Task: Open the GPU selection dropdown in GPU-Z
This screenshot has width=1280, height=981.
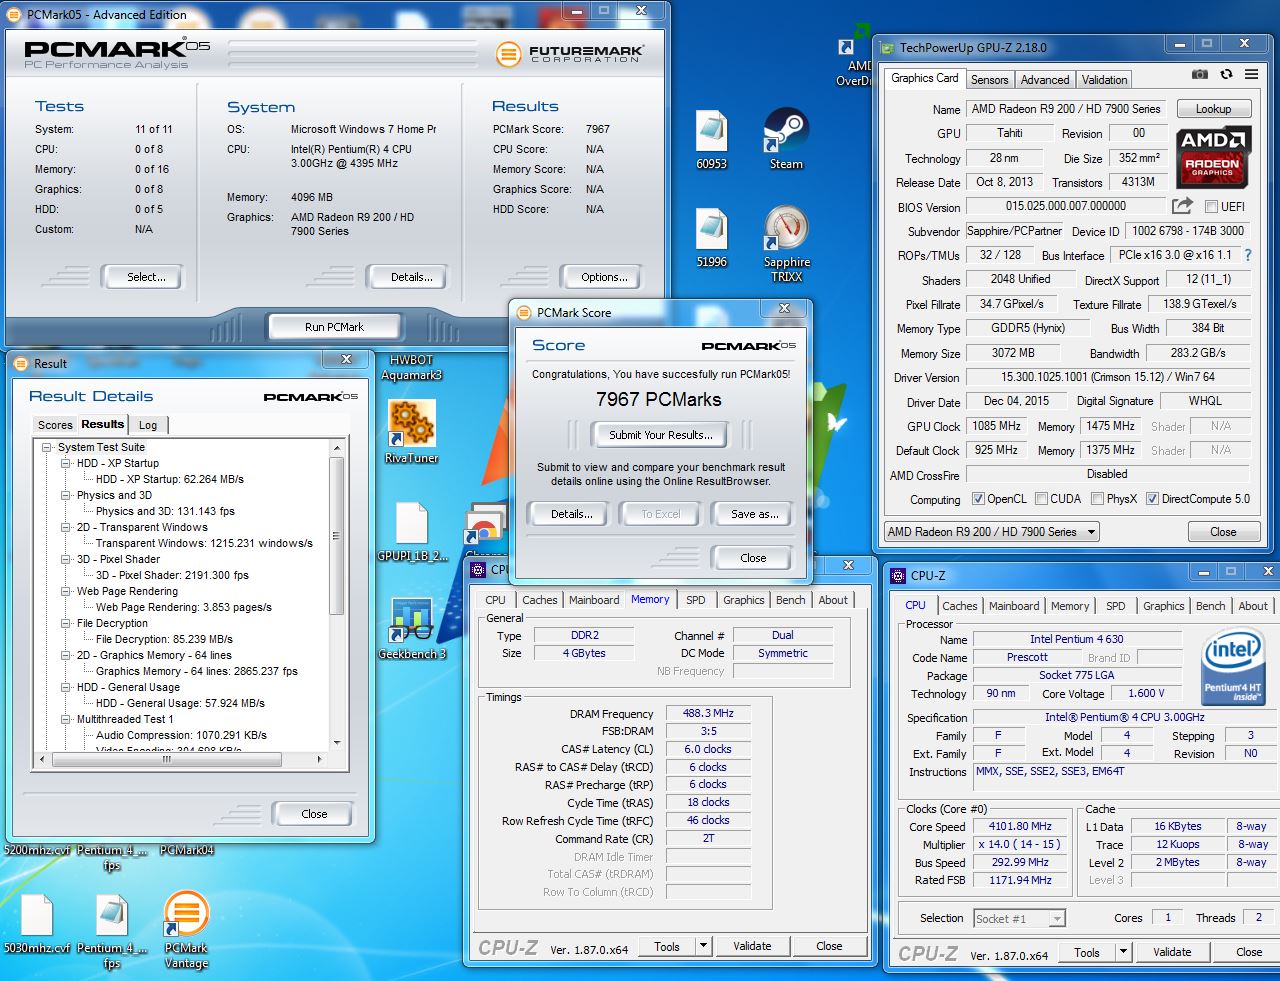Action: (992, 532)
